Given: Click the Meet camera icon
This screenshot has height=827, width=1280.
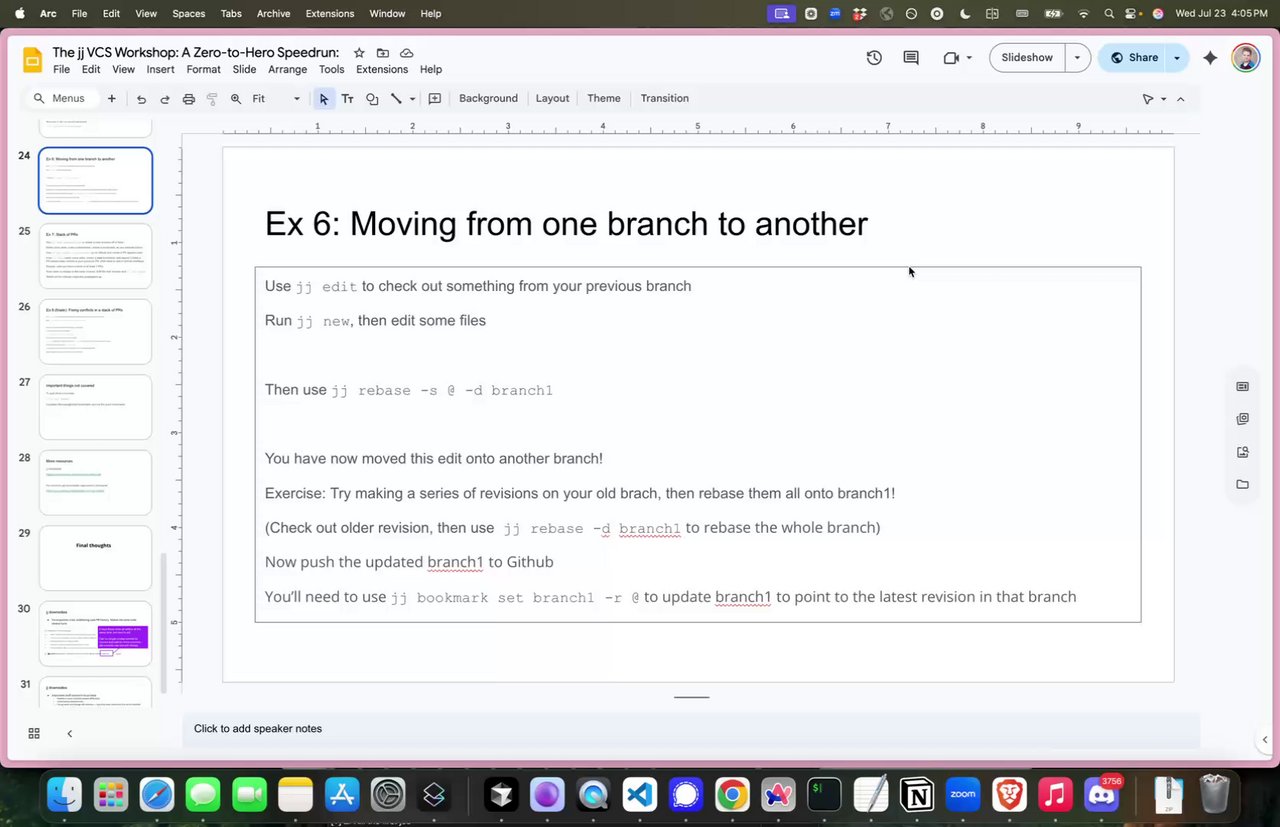Looking at the screenshot, I should (x=951, y=58).
